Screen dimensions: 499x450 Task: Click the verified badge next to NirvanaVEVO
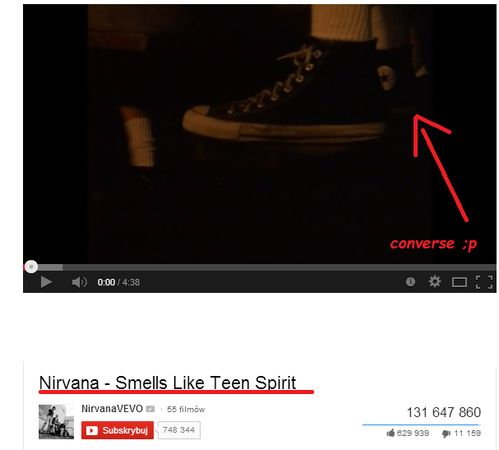coord(150,409)
